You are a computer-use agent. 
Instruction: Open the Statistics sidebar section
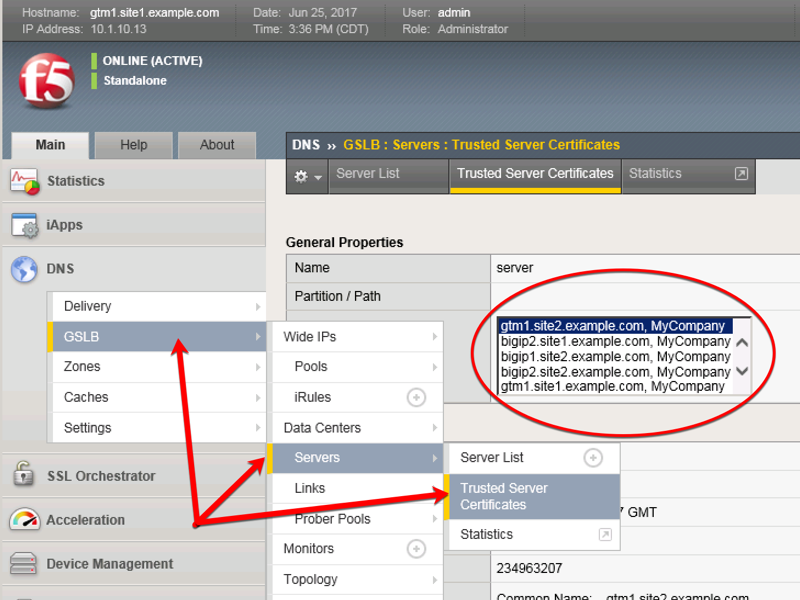tap(134, 181)
